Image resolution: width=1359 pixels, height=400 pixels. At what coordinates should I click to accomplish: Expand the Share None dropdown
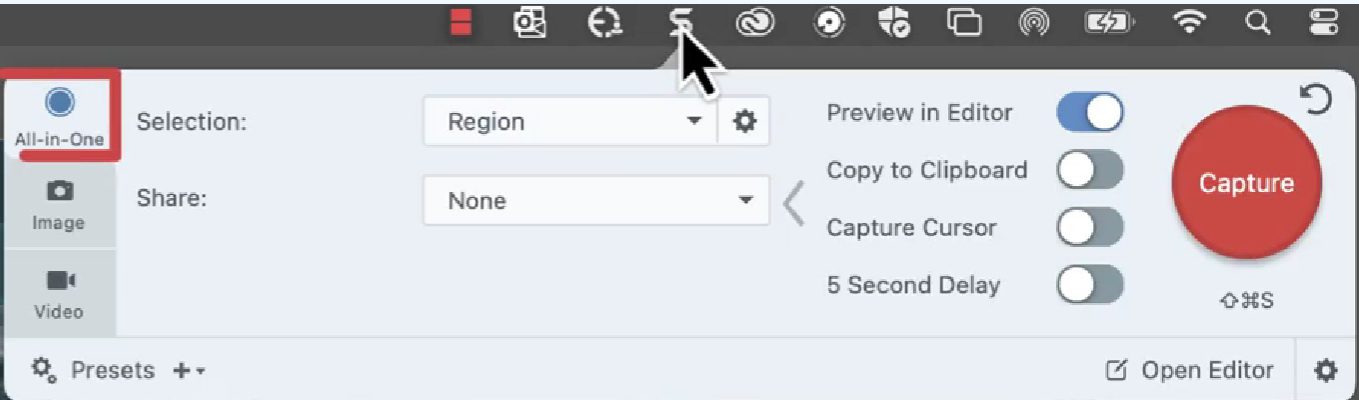pos(596,201)
